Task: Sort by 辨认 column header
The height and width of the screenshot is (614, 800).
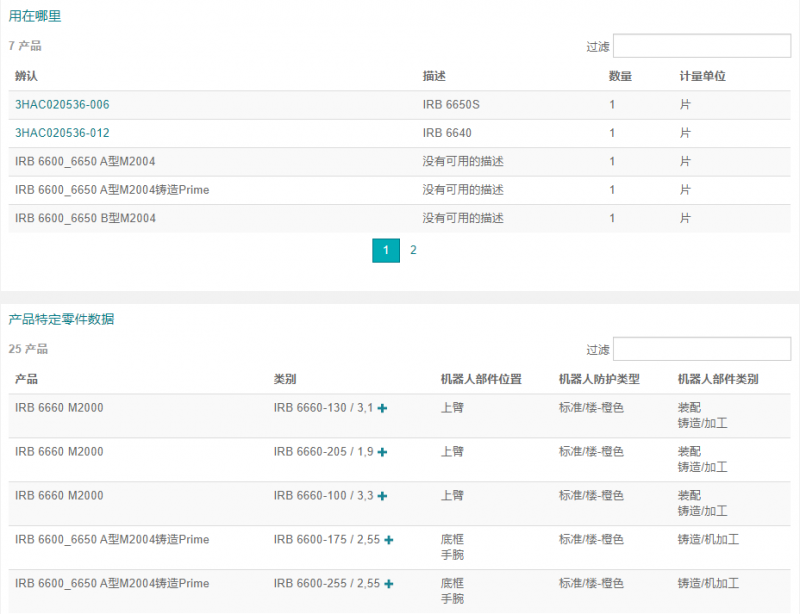Action: click(27, 77)
